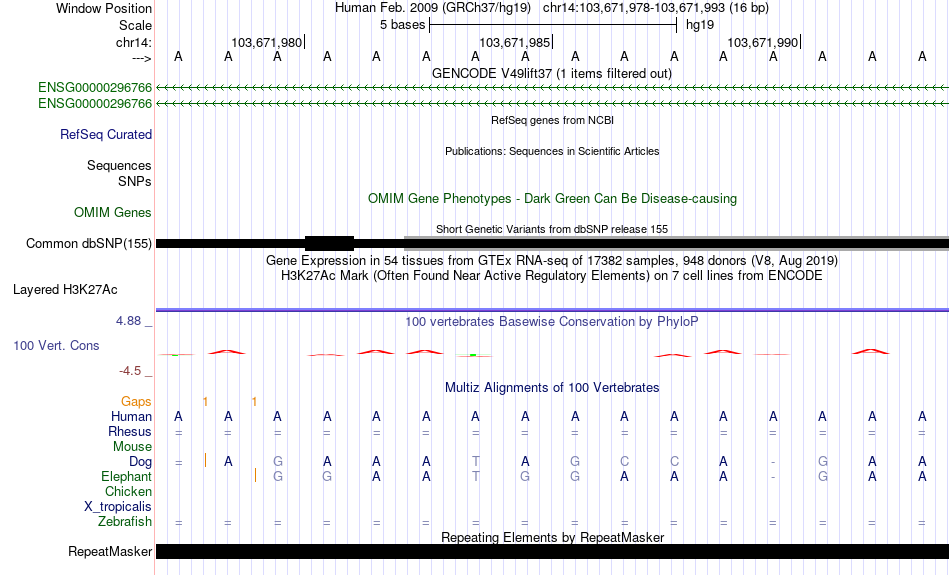The image size is (950, 575).
Task: Click 100 vertebrates Basewise Conservation by PhyloP title
Action: click(551, 322)
